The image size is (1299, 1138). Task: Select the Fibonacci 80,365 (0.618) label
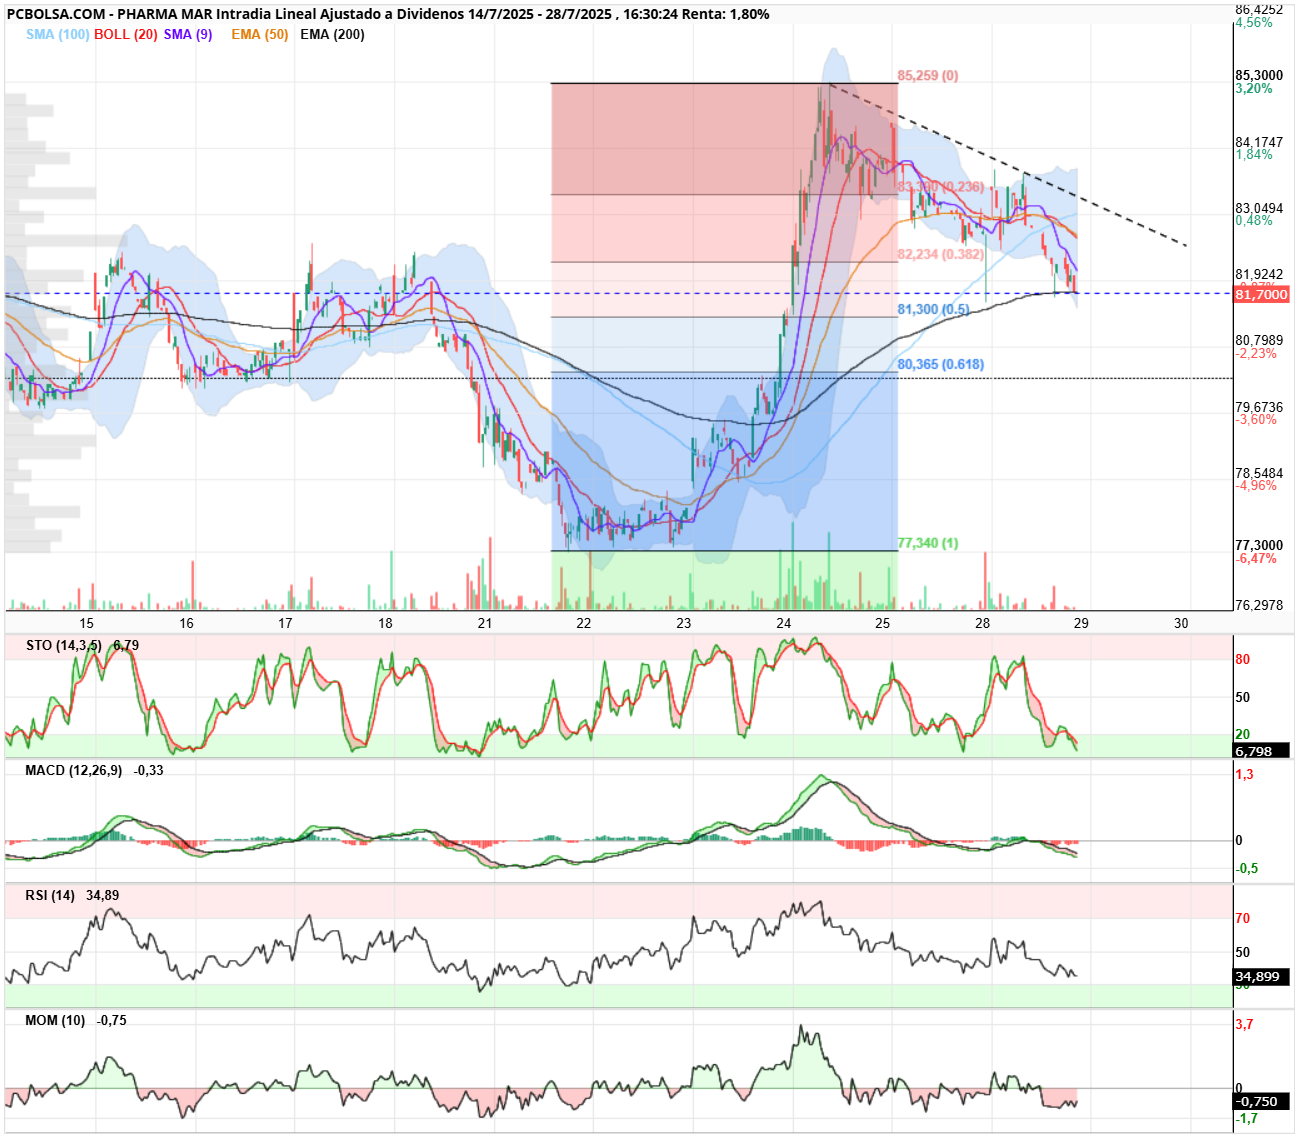coord(940,364)
